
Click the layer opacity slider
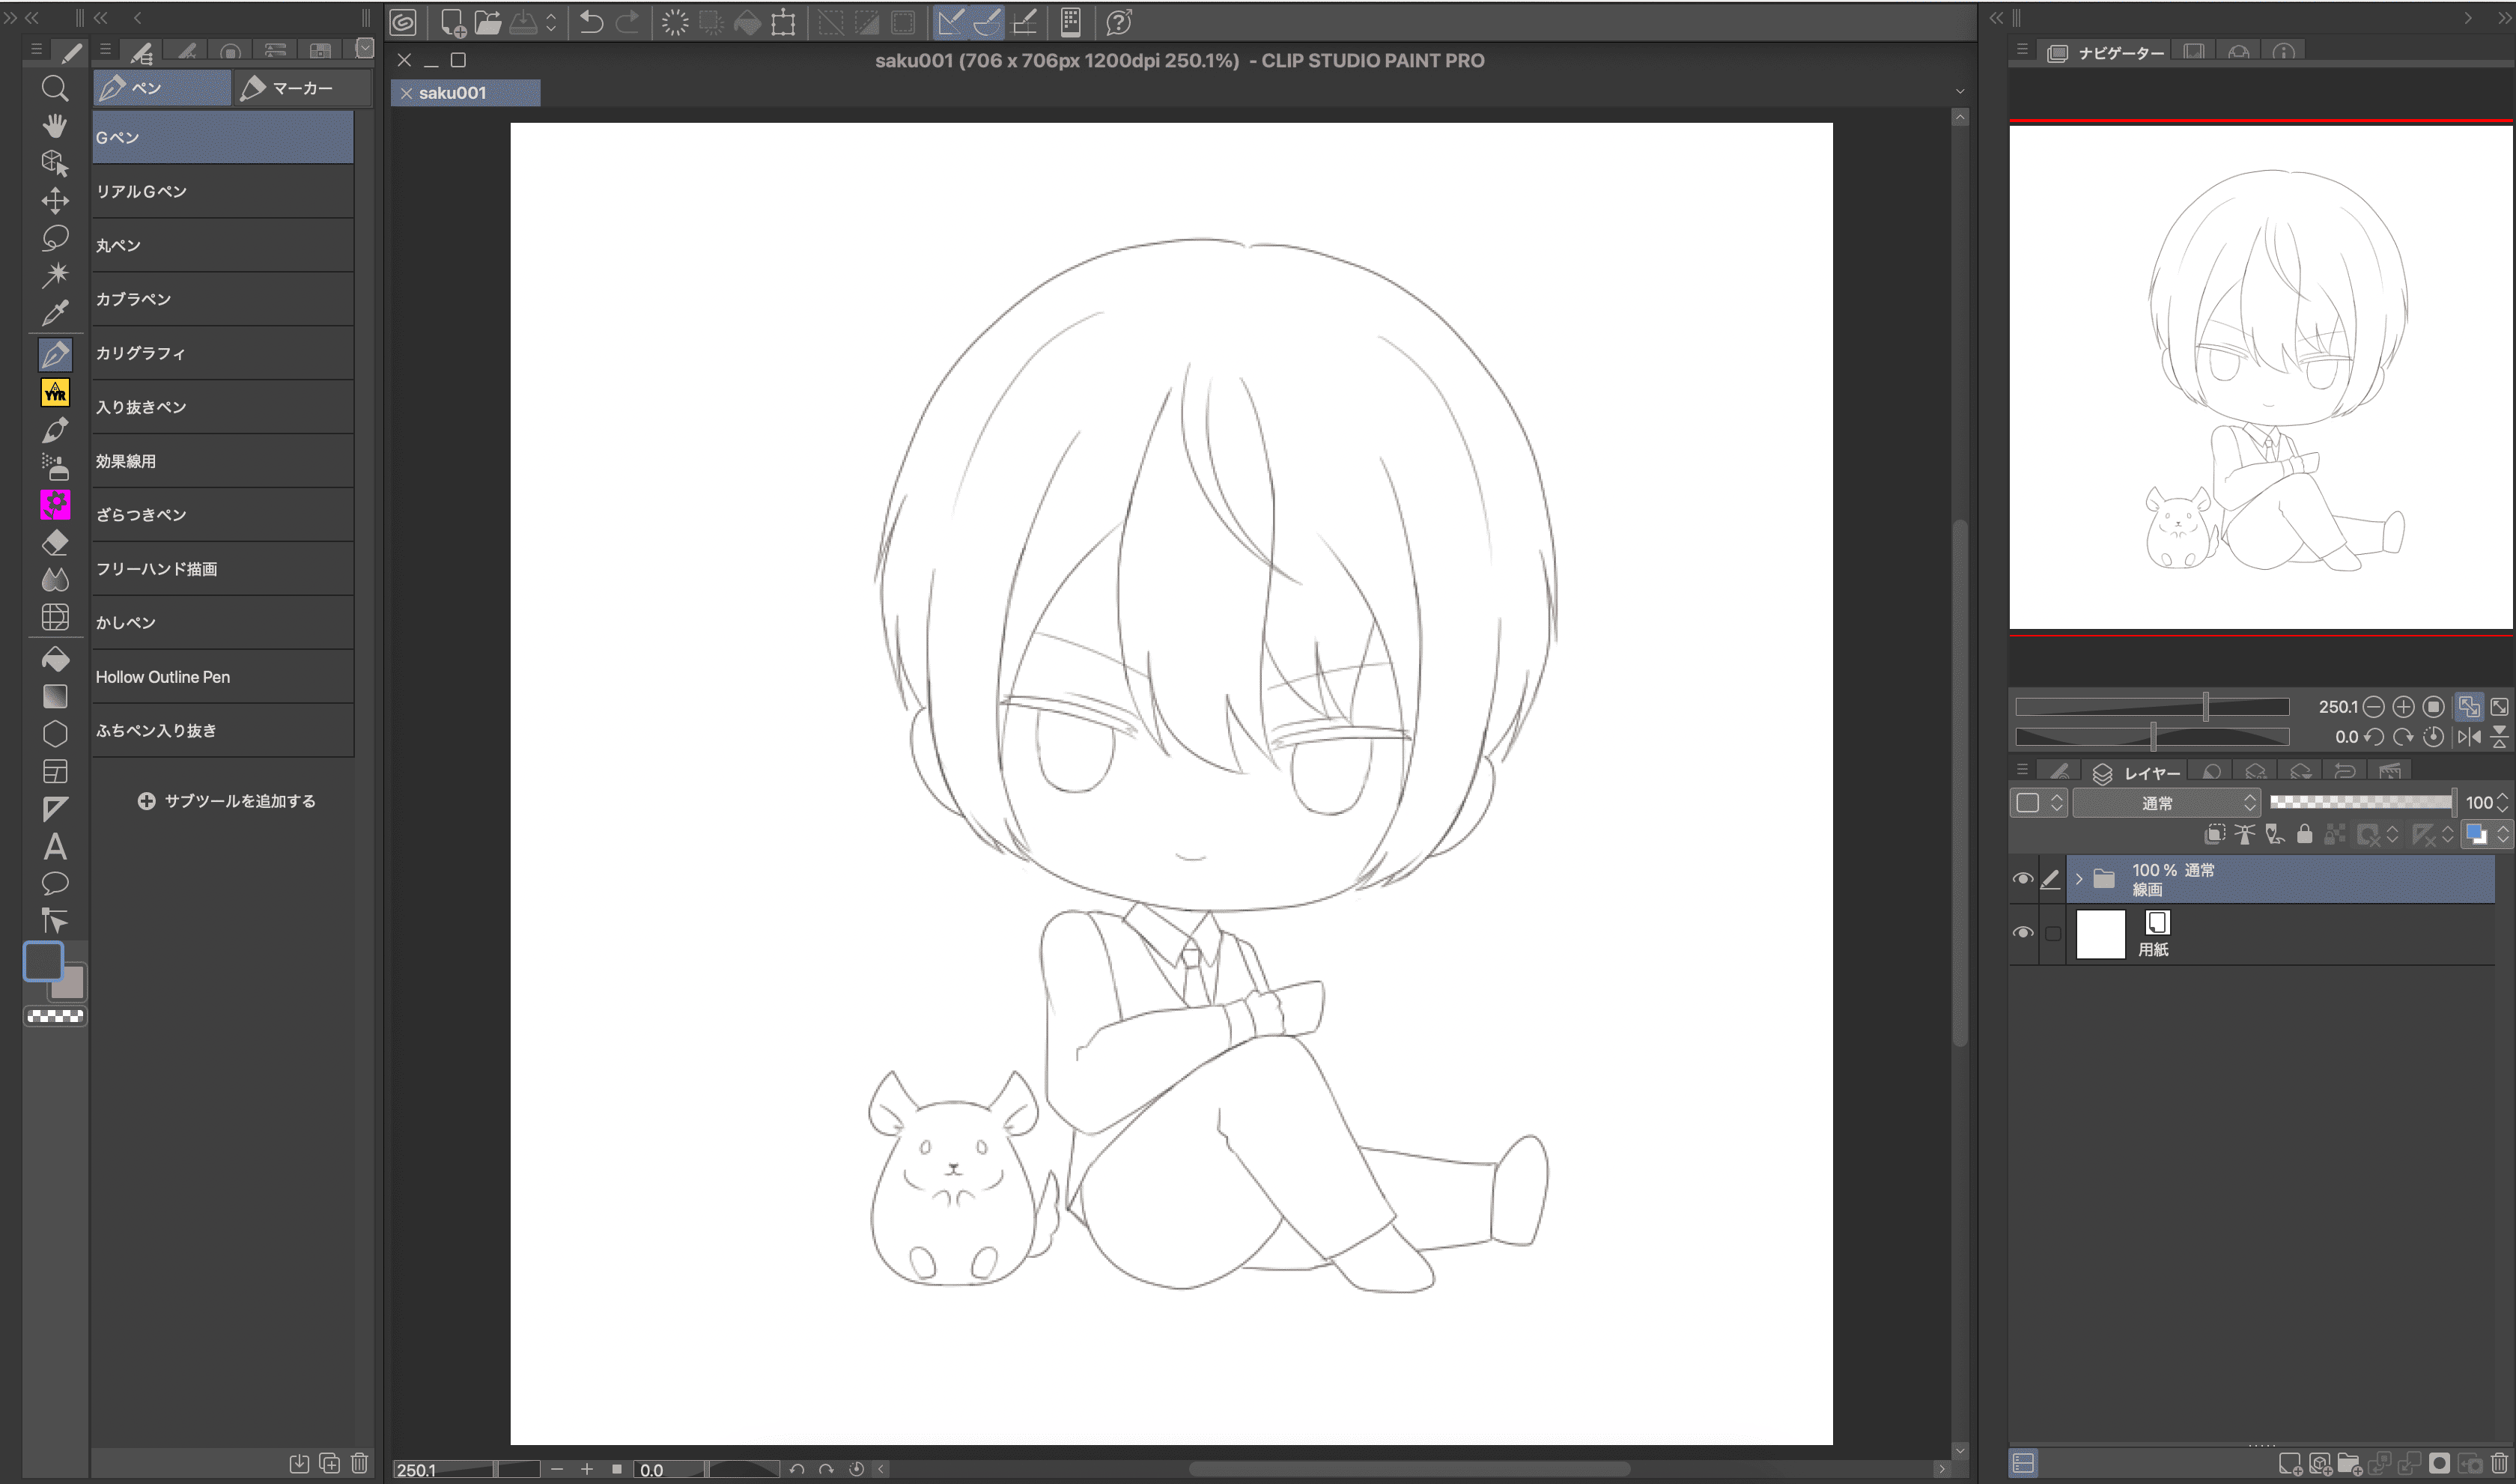click(2360, 802)
